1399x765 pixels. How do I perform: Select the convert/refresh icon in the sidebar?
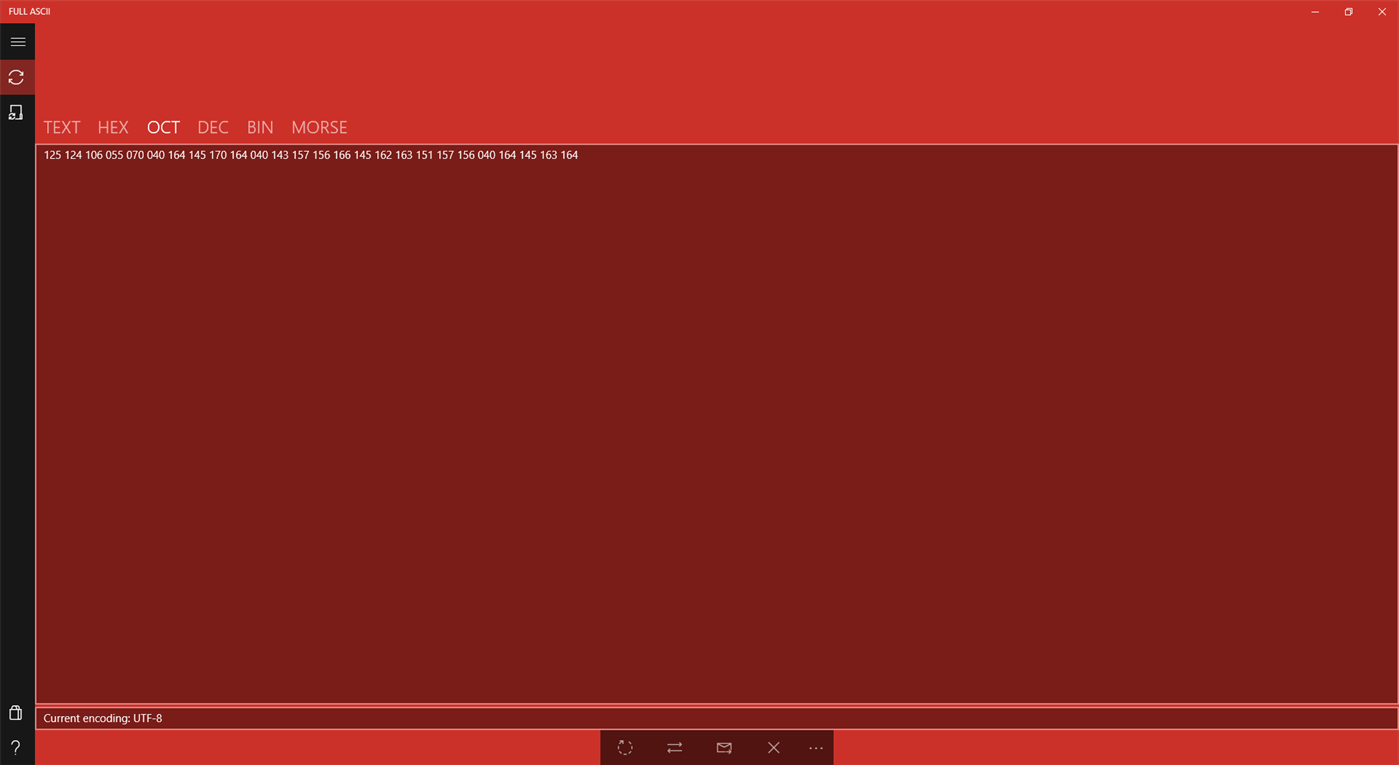pyautogui.click(x=16, y=76)
